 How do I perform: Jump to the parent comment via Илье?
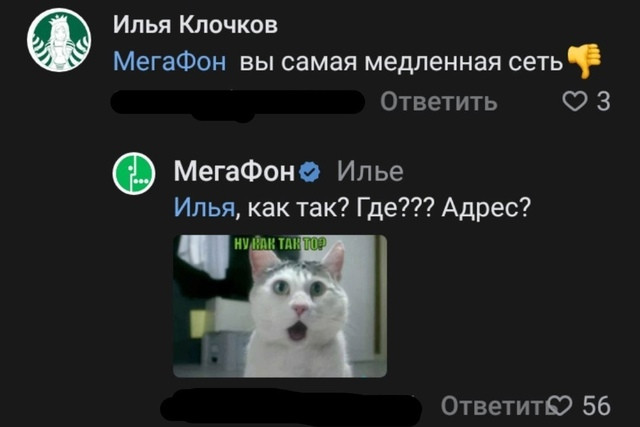pyautogui.click(x=370, y=171)
